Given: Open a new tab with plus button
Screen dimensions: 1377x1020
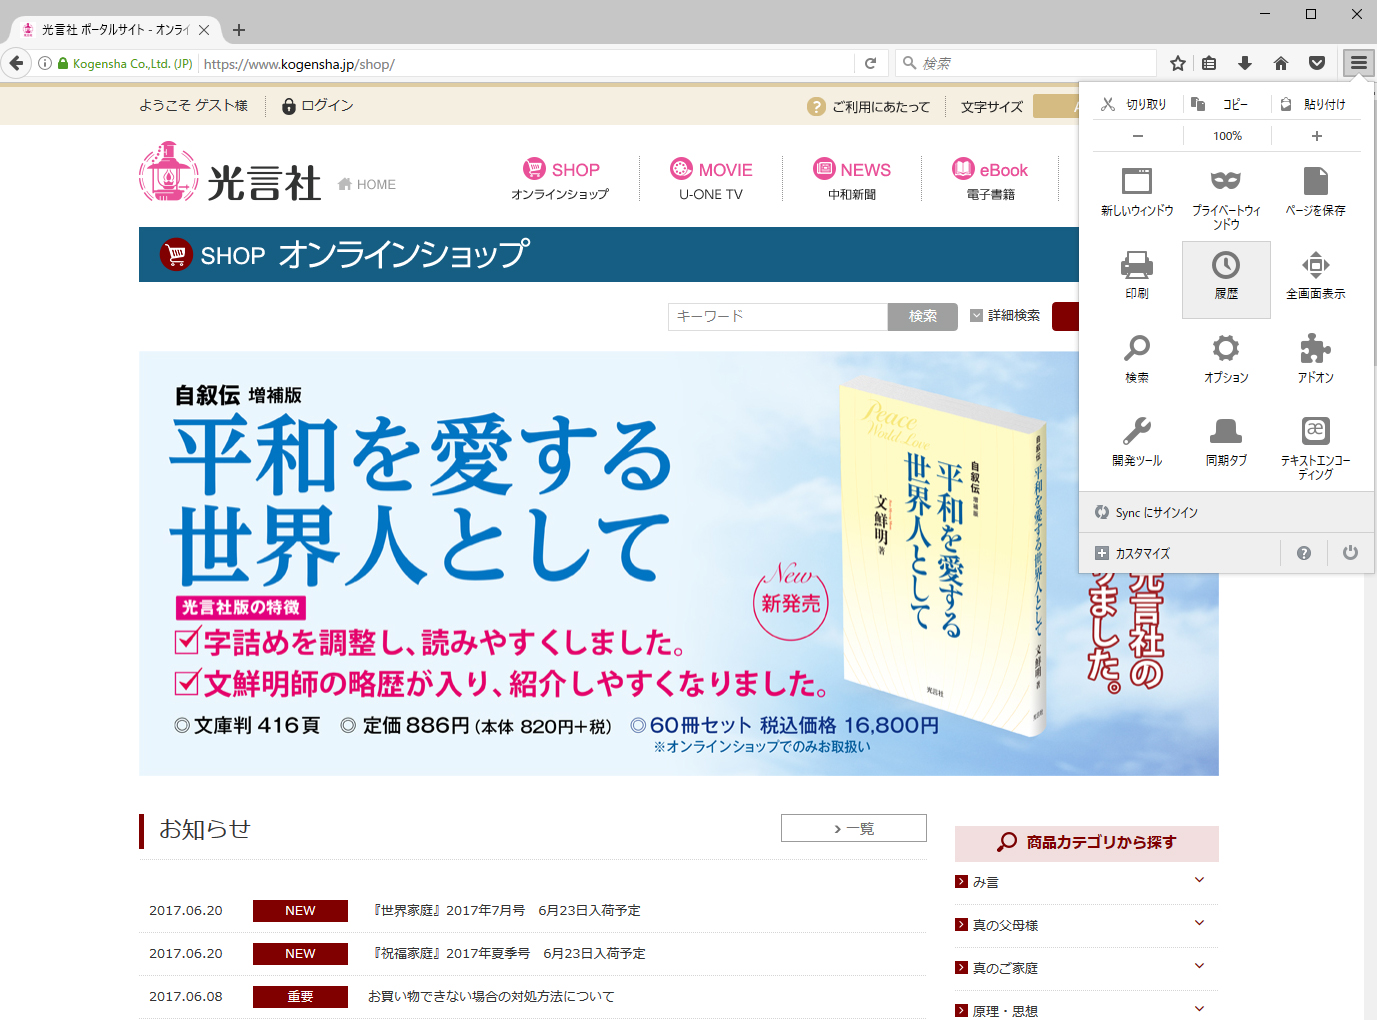Looking at the screenshot, I should (239, 30).
